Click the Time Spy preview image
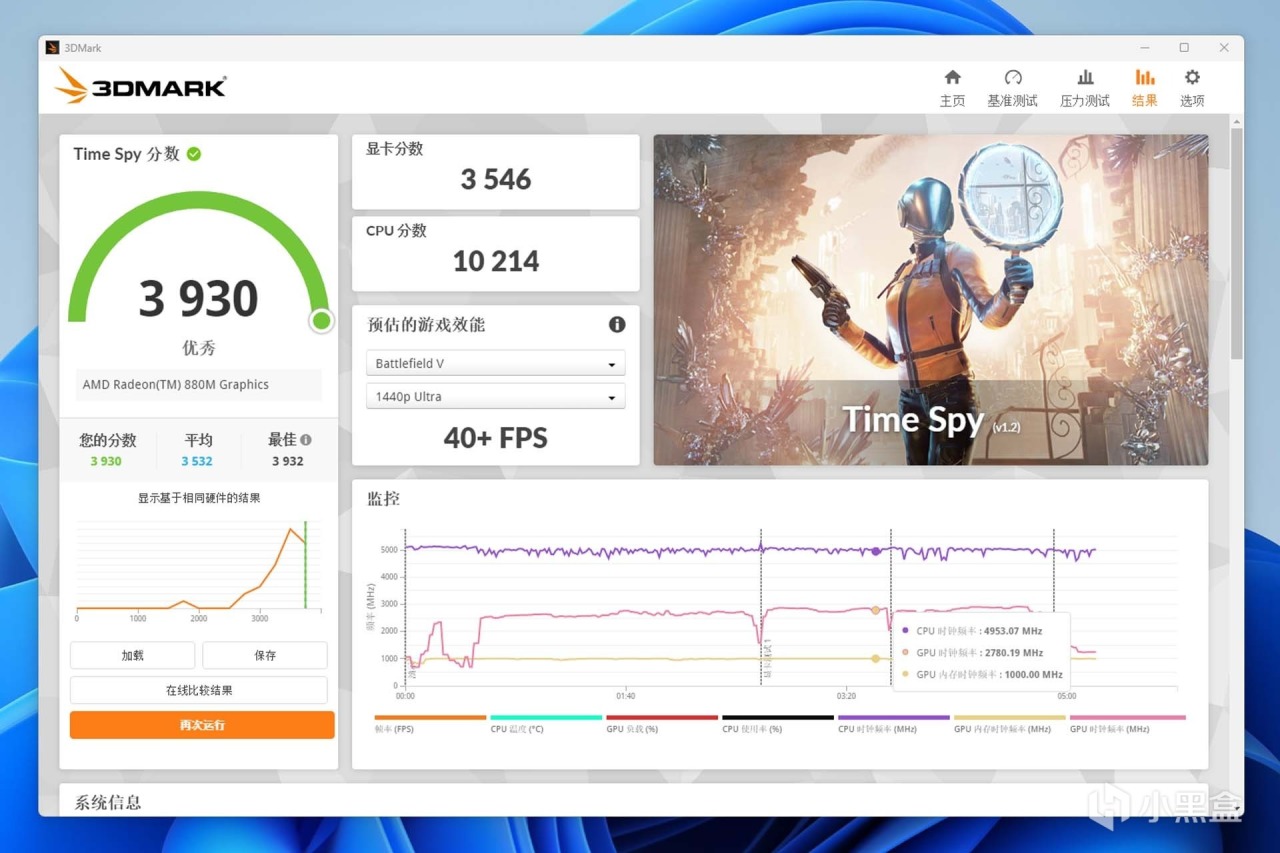The width and height of the screenshot is (1280, 853). [931, 300]
